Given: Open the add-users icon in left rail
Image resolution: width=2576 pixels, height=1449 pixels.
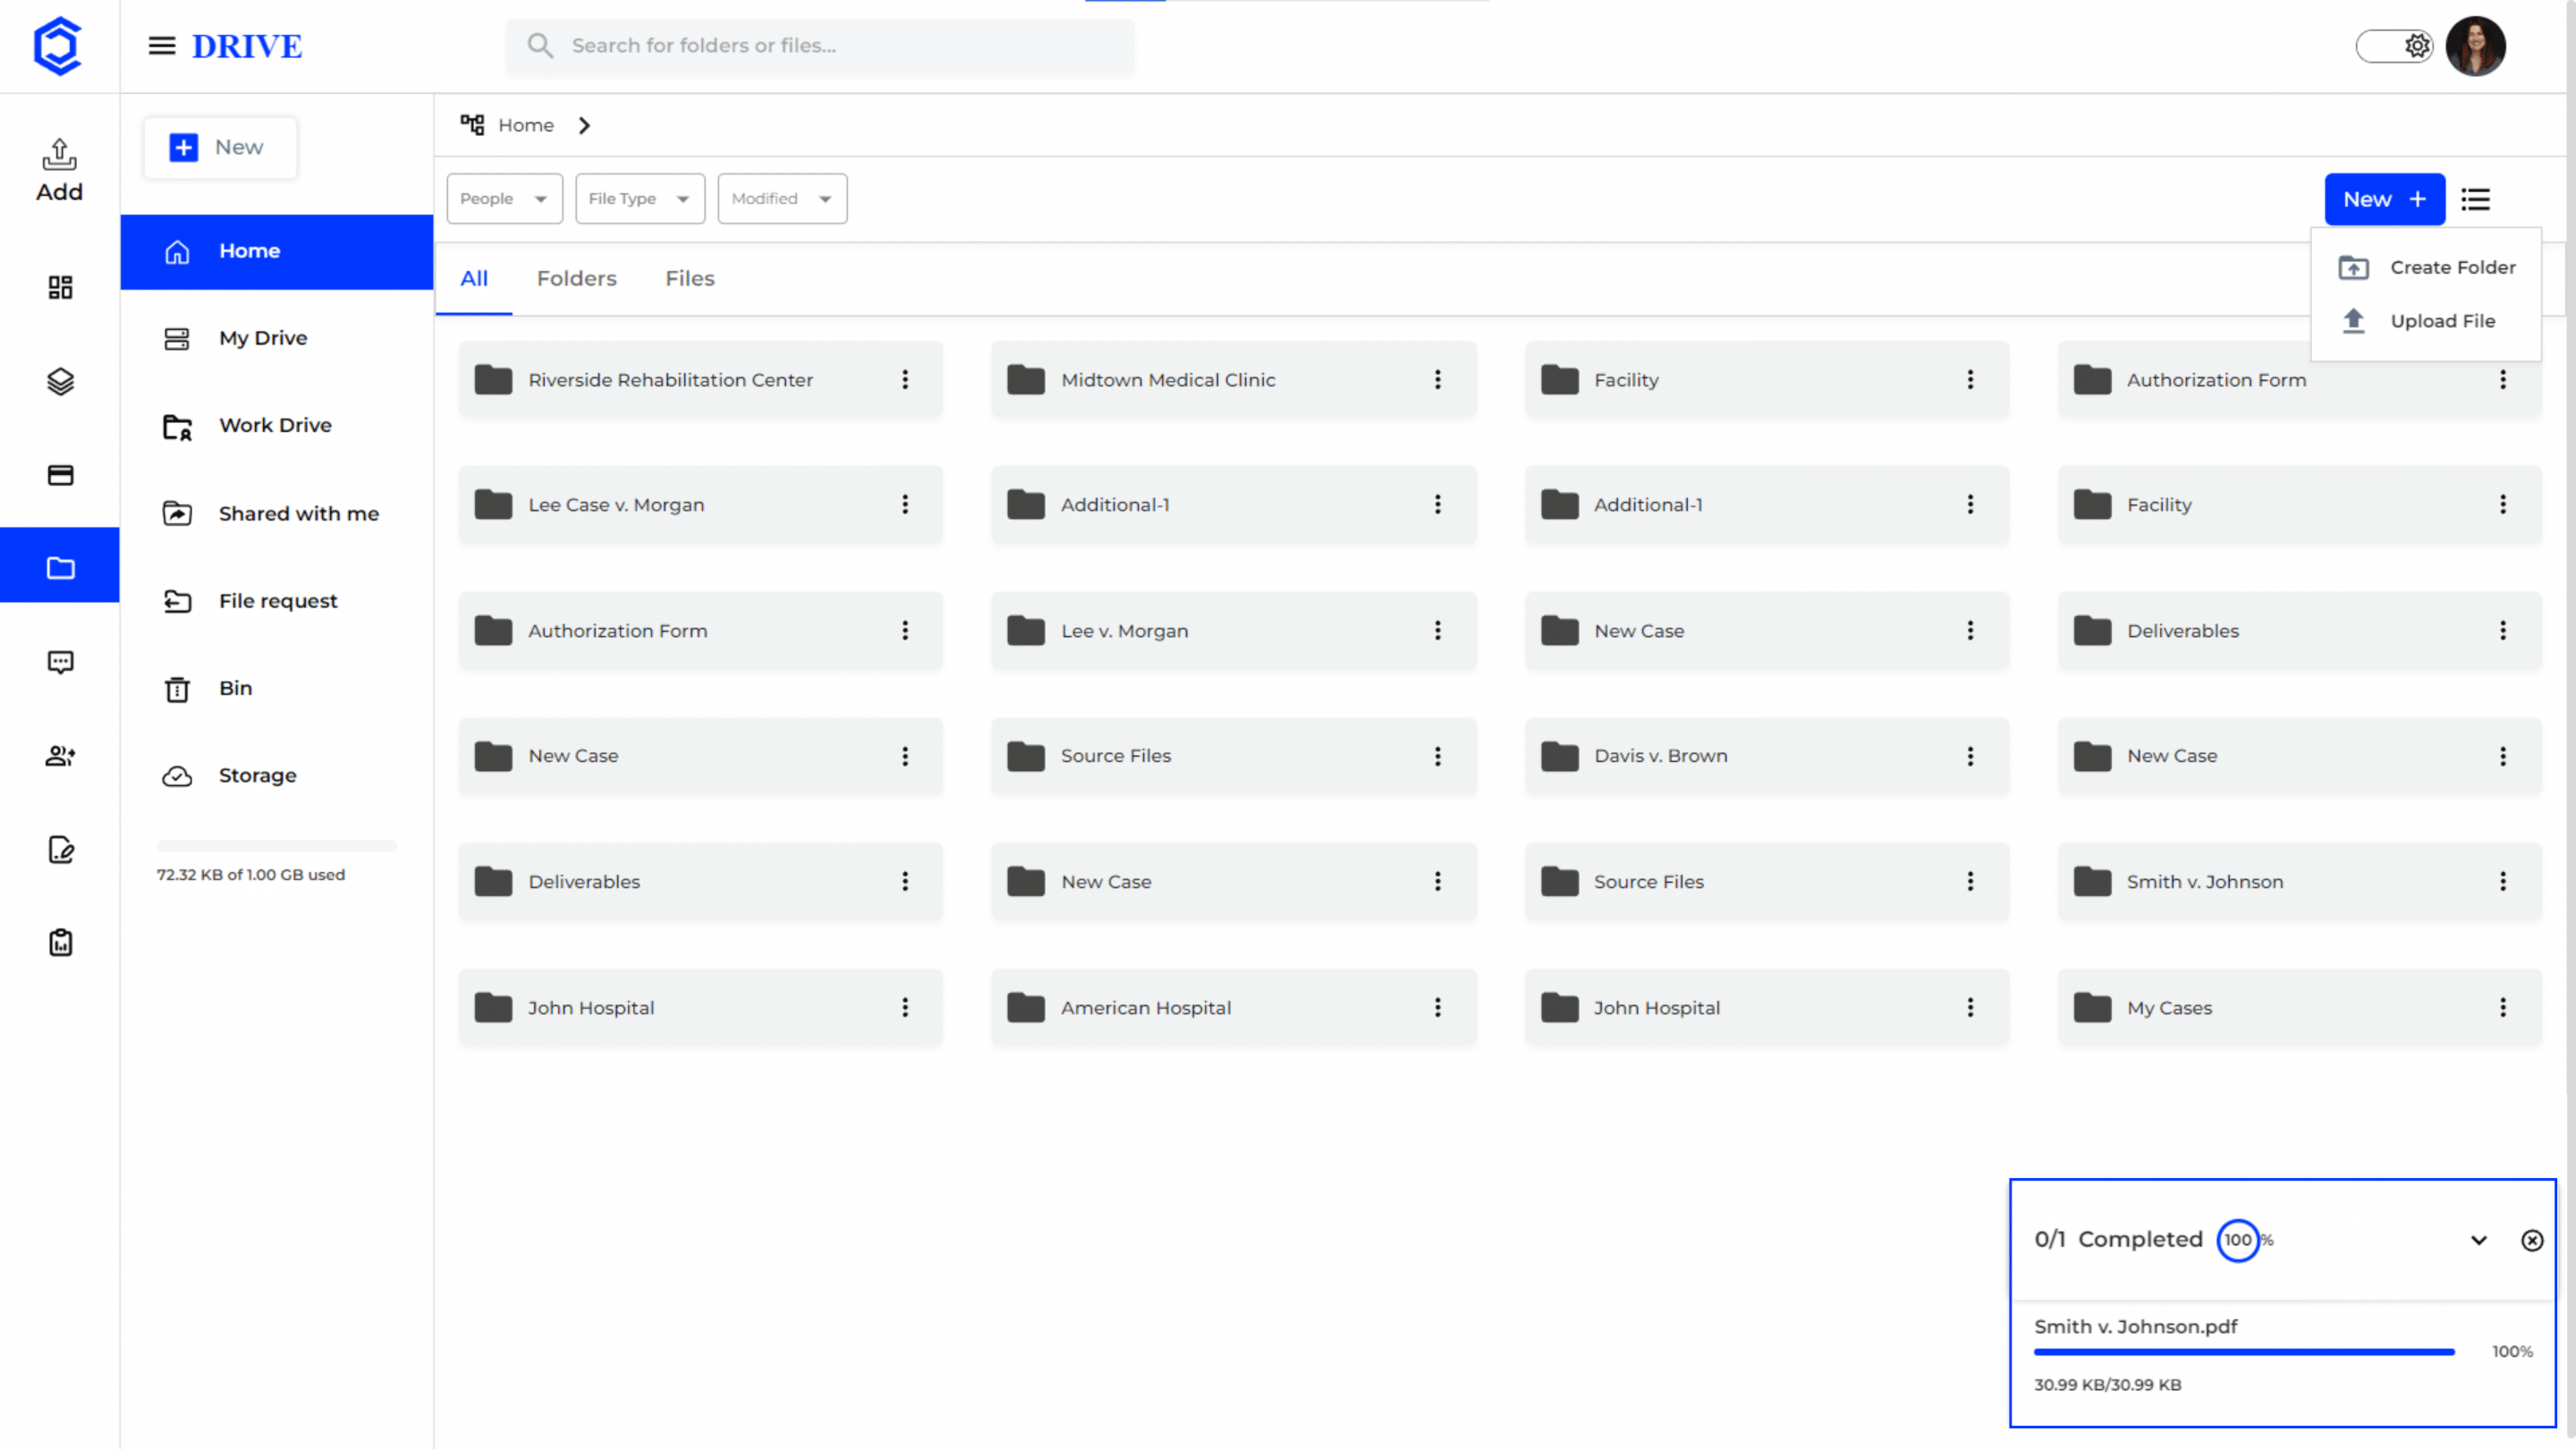Looking at the screenshot, I should 60,756.
